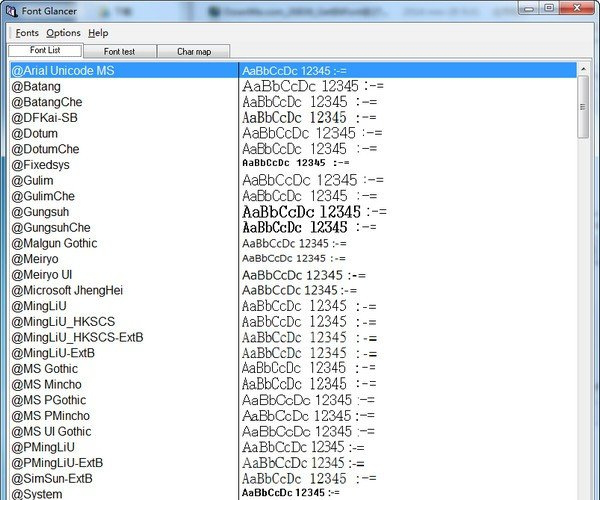The width and height of the screenshot is (600, 520).
Task: Switch to the Font test tab
Action: click(x=119, y=51)
